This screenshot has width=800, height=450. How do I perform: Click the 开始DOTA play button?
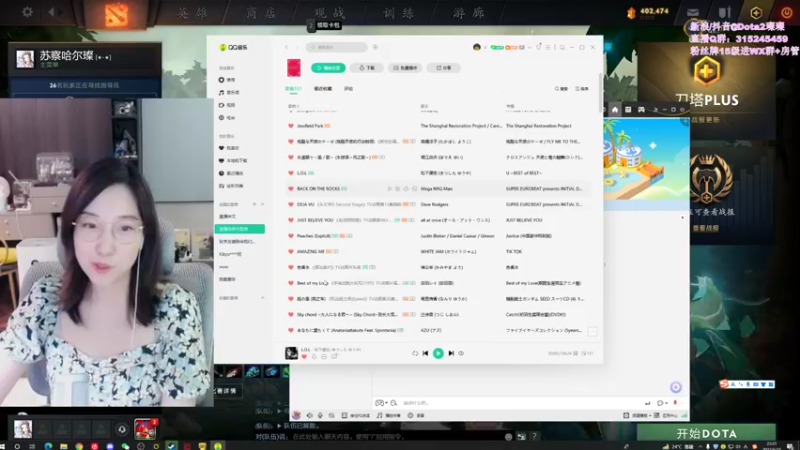pyautogui.click(x=706, y=434)
